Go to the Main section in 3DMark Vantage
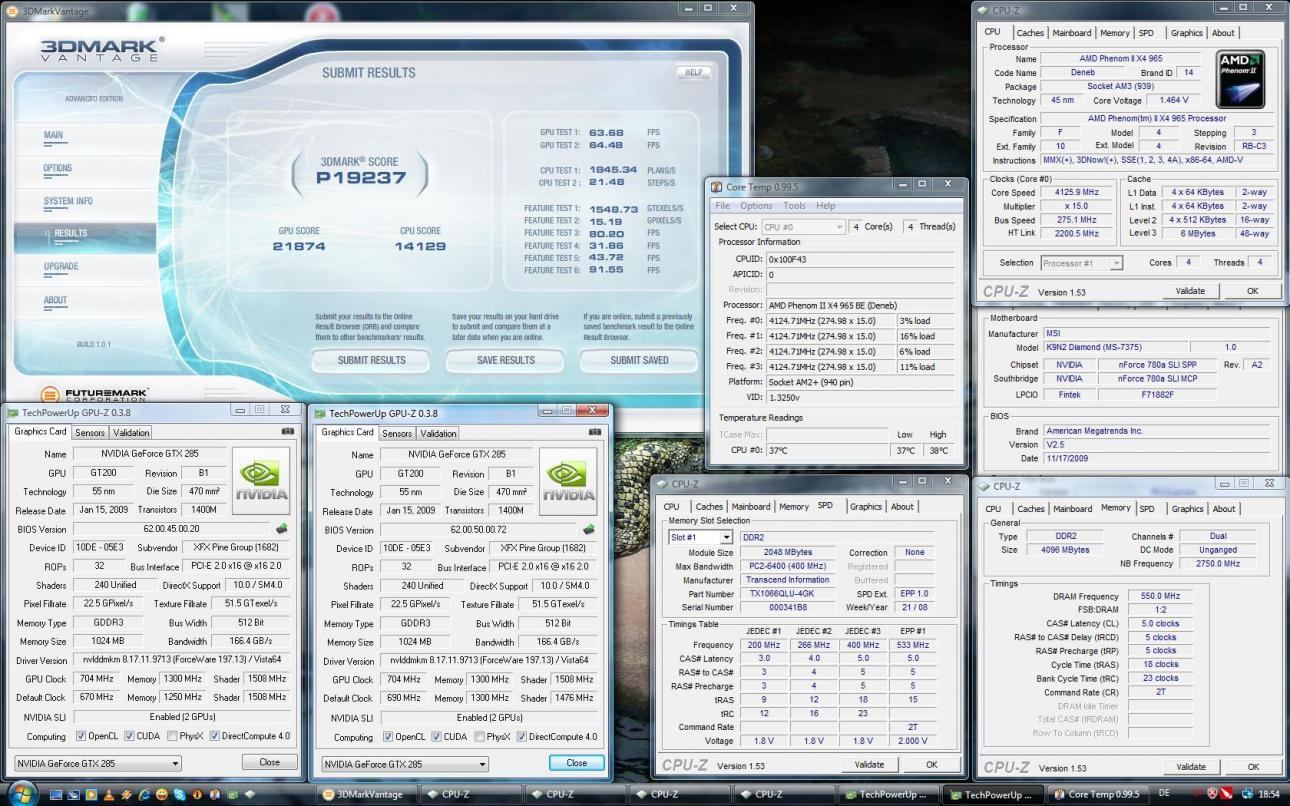 click(53, 135)
